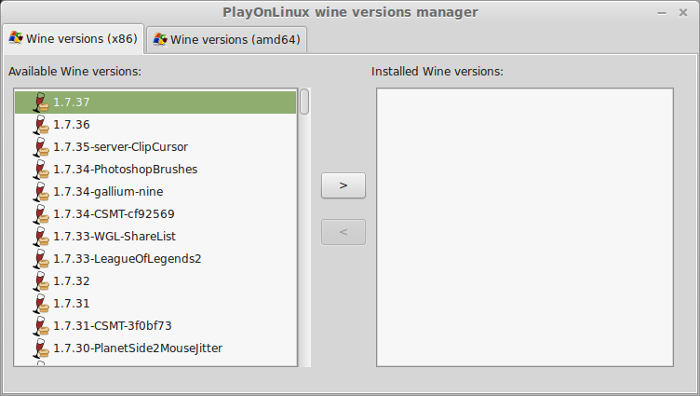The width and height of the screenshot is (700, 396).
Task: Click the wine icon next to 1.7.33-LeagueOfLegends2
Action: click(41, 258)
